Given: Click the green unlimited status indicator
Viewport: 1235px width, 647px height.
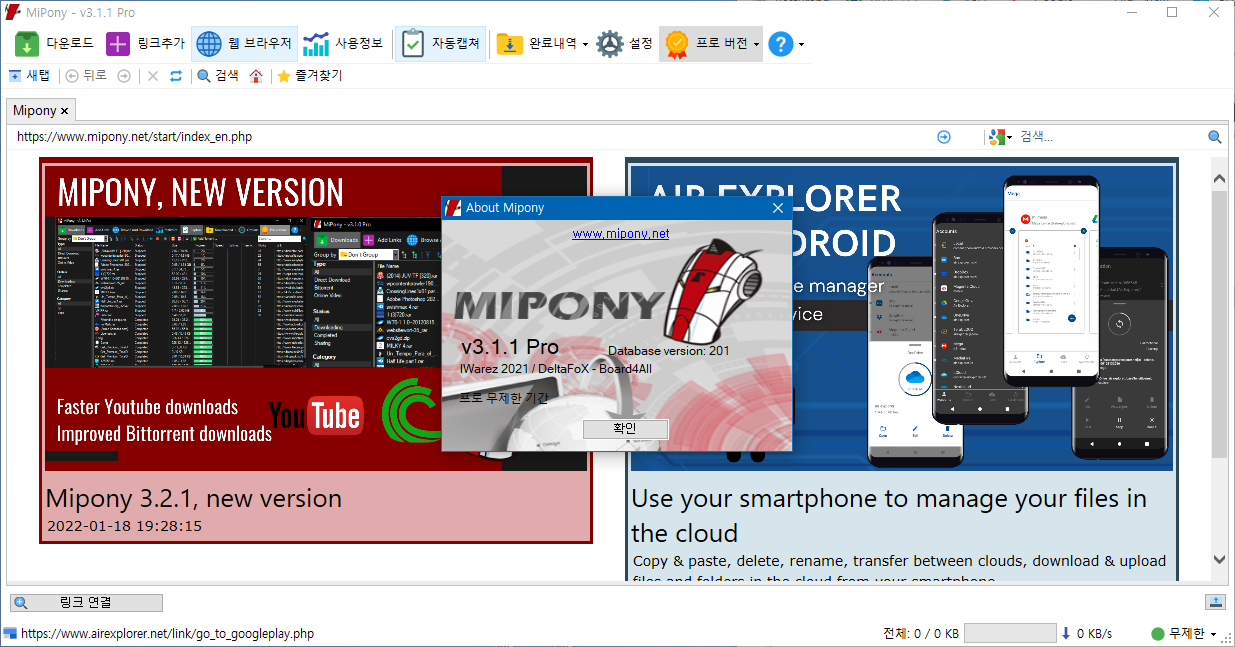Looking at the screenshot, I should [1158, 633].
